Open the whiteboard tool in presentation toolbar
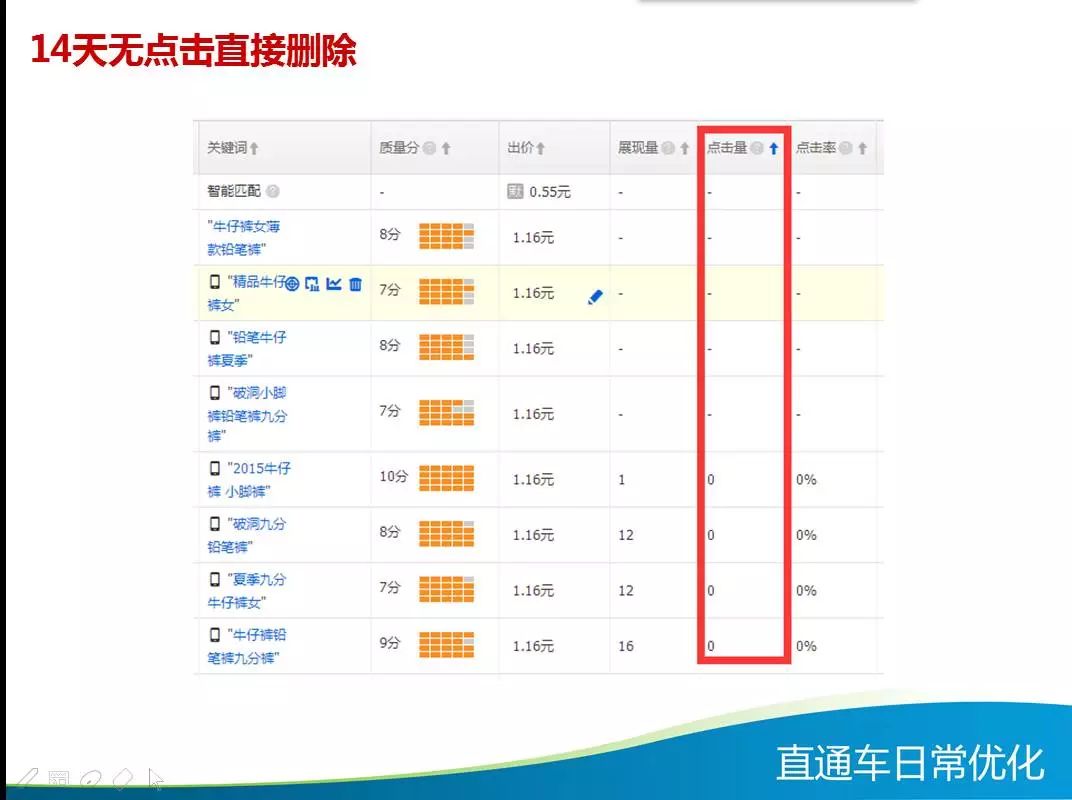The image size is (1072, 800). pyautogui.click(x=59, y=778)
